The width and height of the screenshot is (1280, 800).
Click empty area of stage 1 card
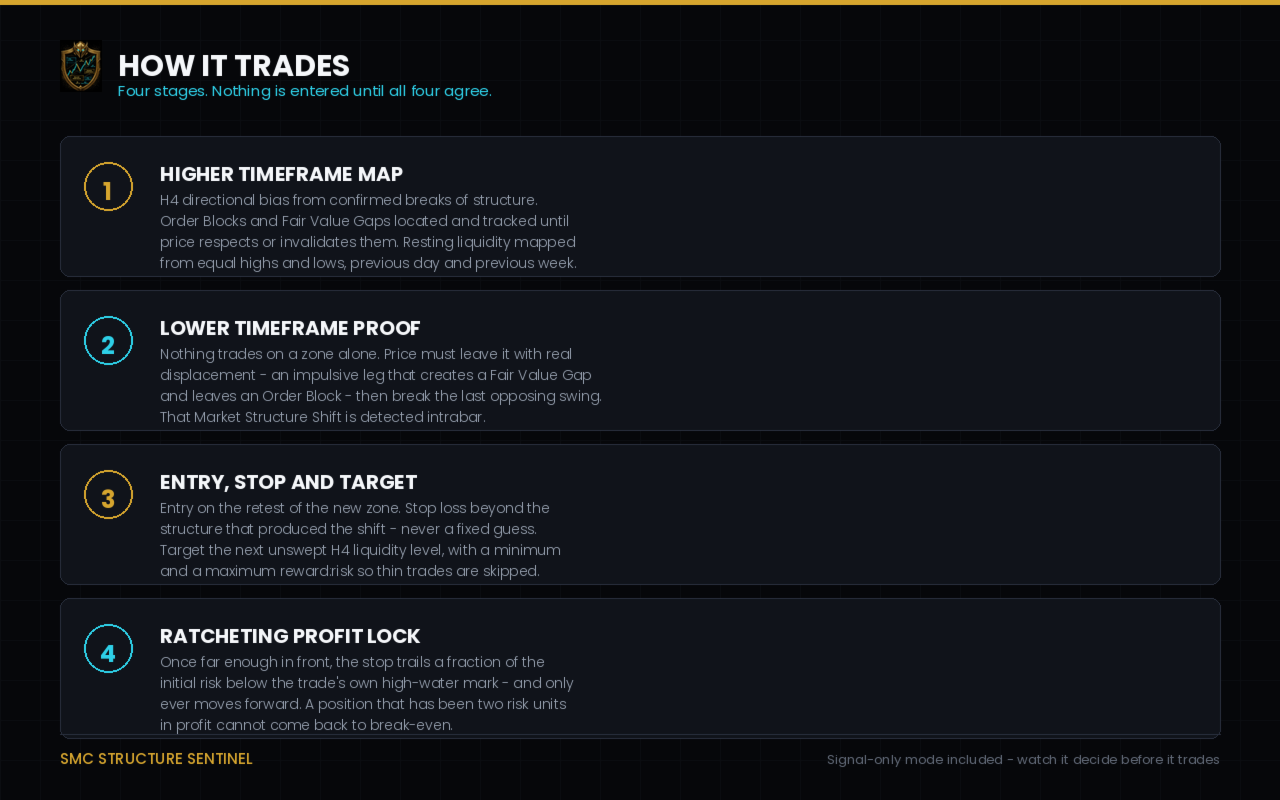tap(900, 207)
